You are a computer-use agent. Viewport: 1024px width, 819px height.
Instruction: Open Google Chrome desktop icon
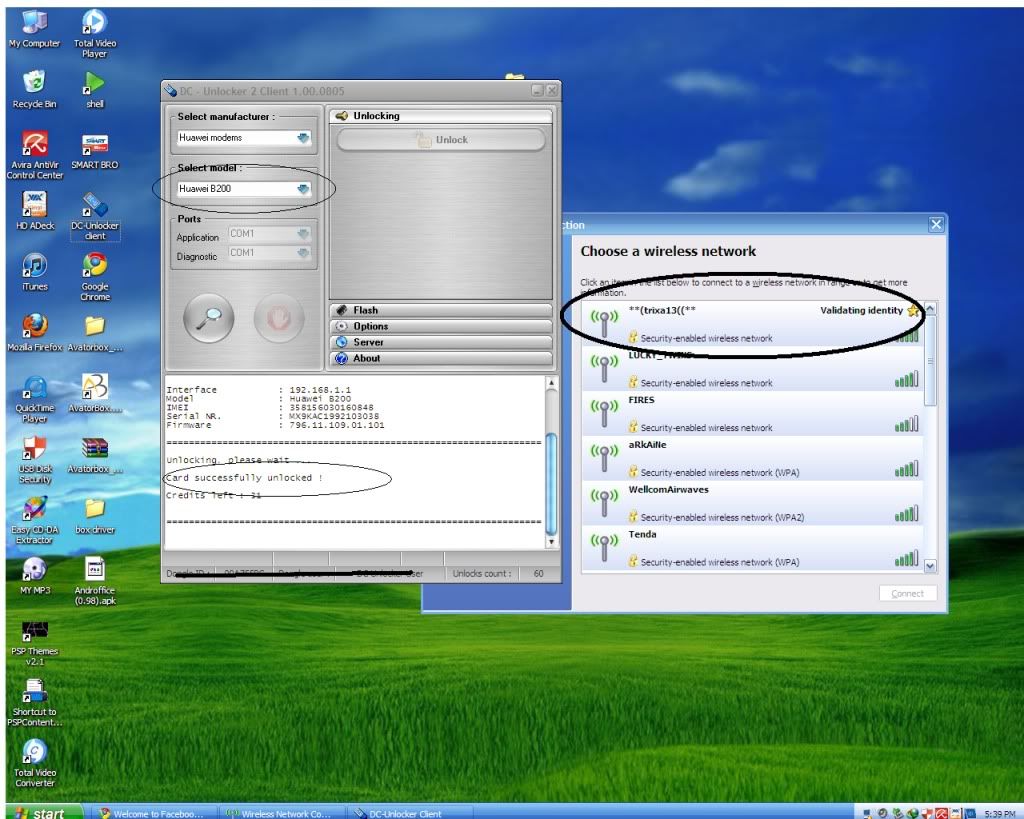pyautogui.click(x=95, y=267)
